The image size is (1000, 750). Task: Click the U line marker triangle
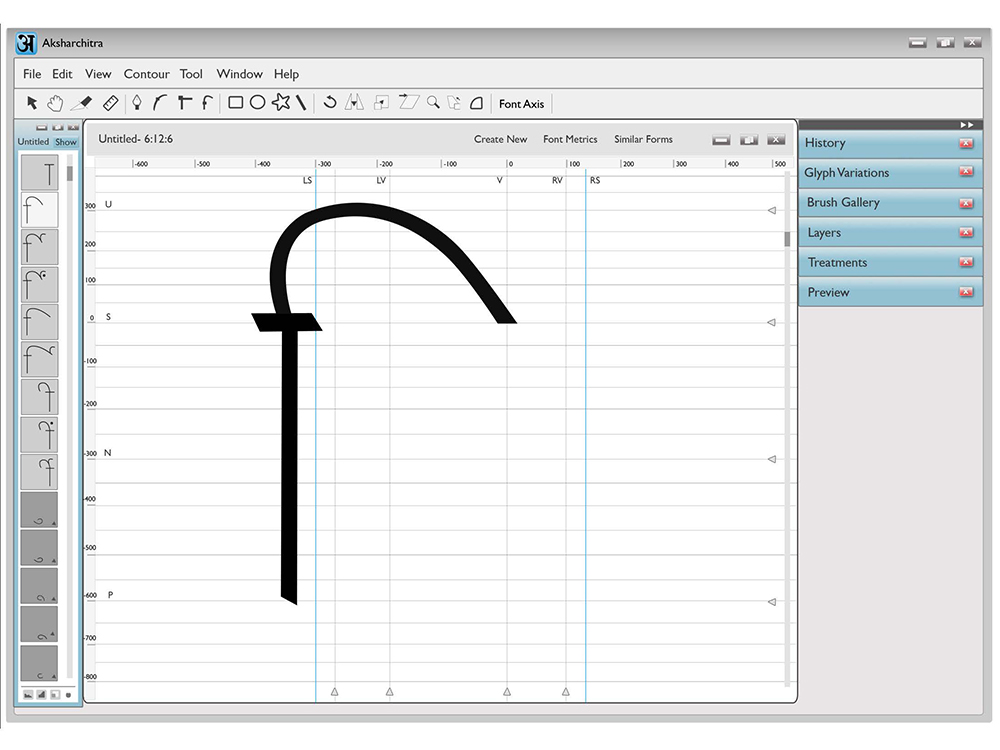[x=772, y=210]
